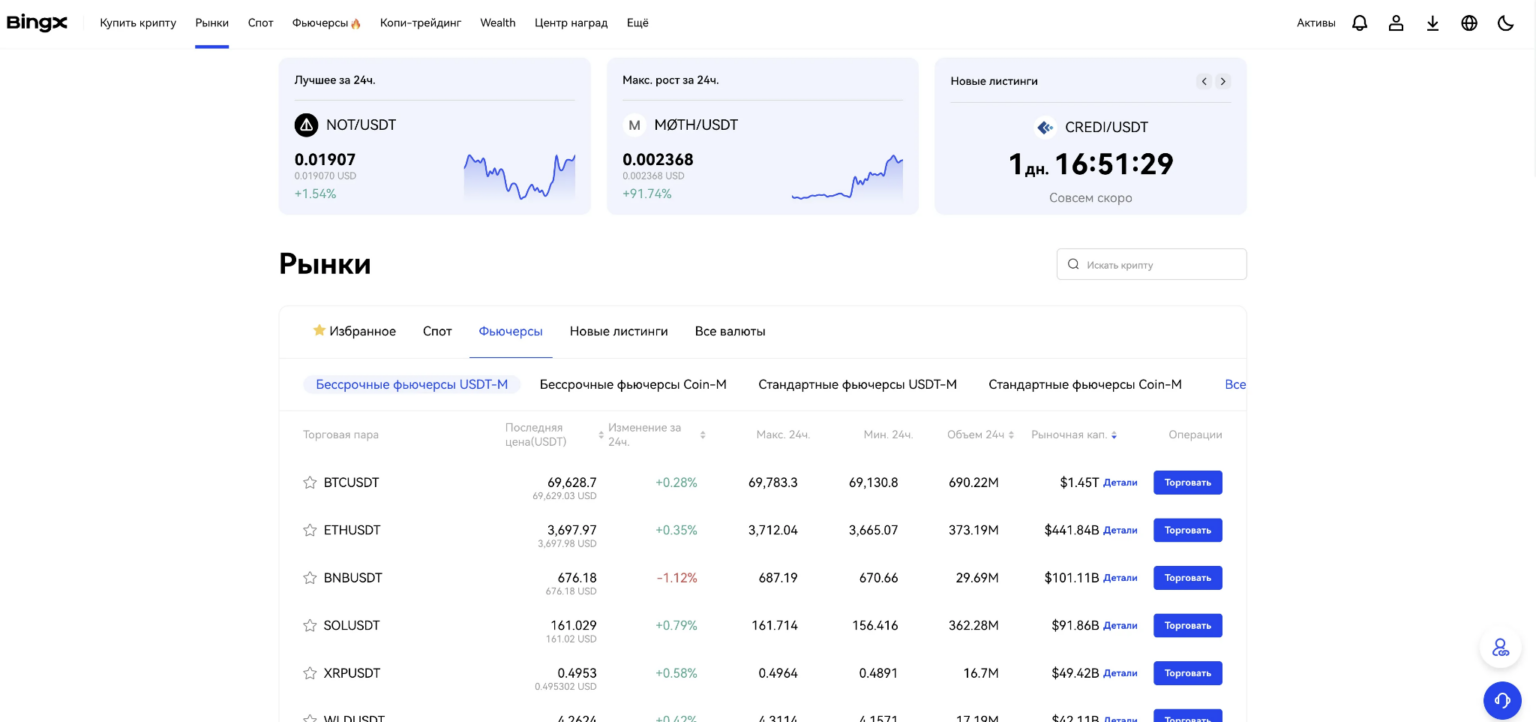Image resolution: width=1536 pixels, height=722 pixels.
Task: Click the NOT token icon on top card
Action: [306, 124]
